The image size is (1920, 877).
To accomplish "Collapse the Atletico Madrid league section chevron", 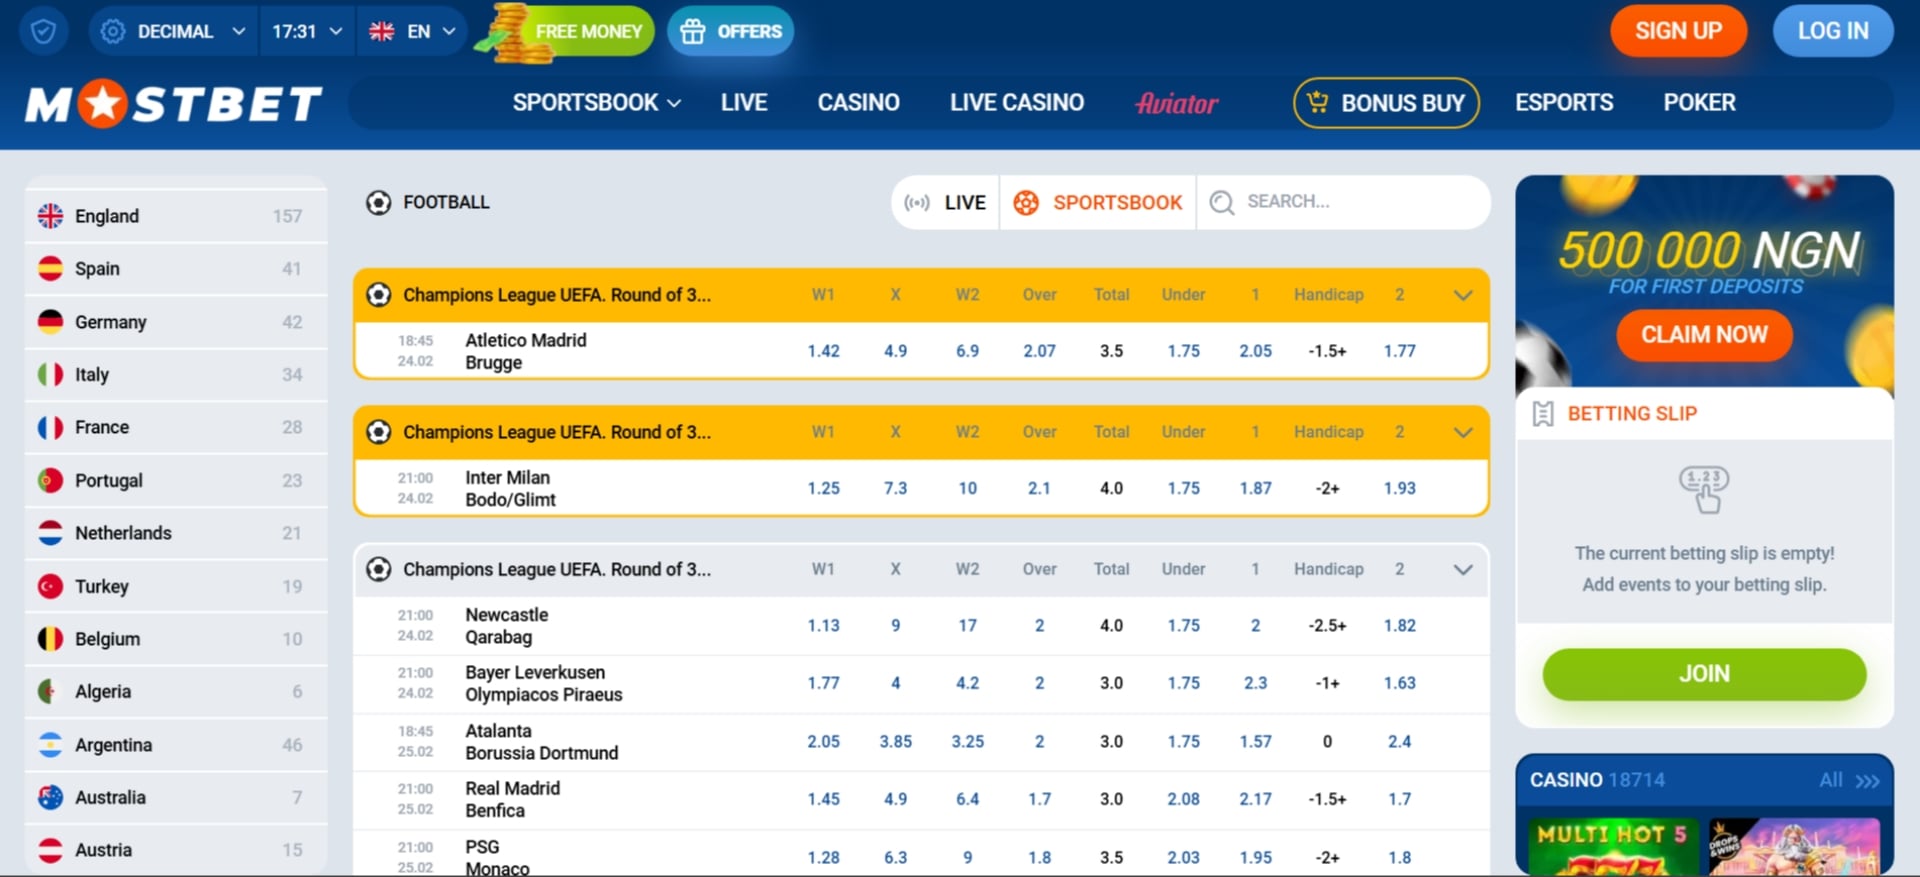I will (1462, 295).
